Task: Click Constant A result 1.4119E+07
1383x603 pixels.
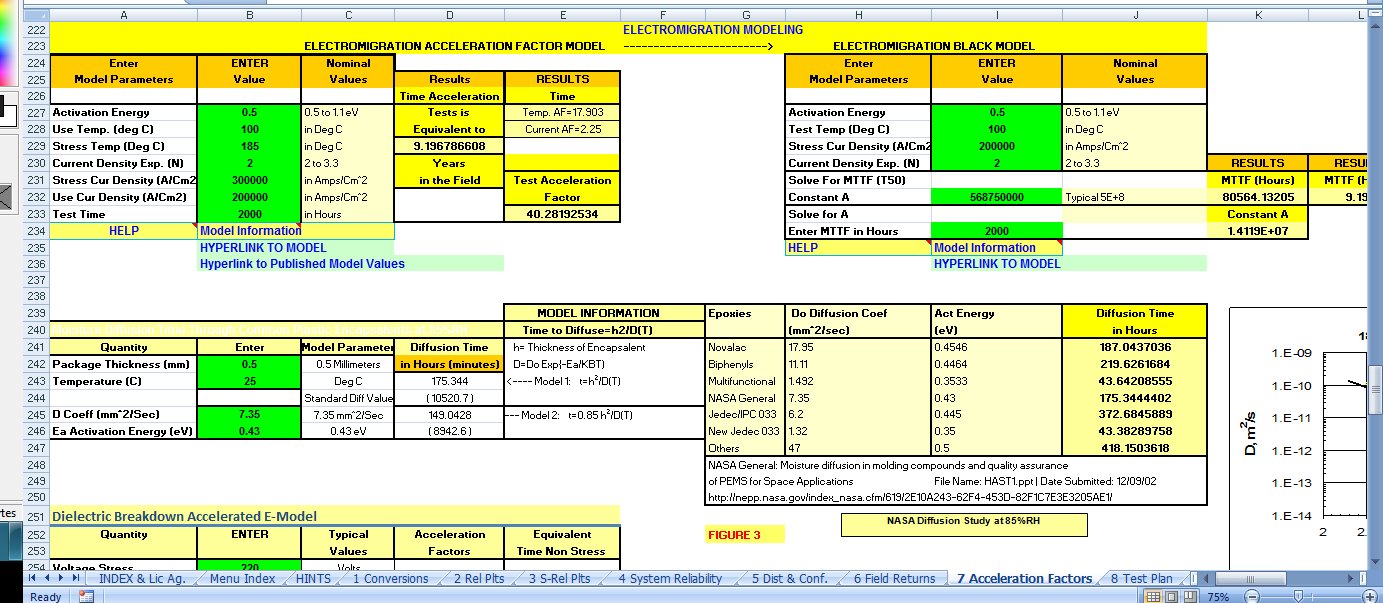Action: point(1256,231)
